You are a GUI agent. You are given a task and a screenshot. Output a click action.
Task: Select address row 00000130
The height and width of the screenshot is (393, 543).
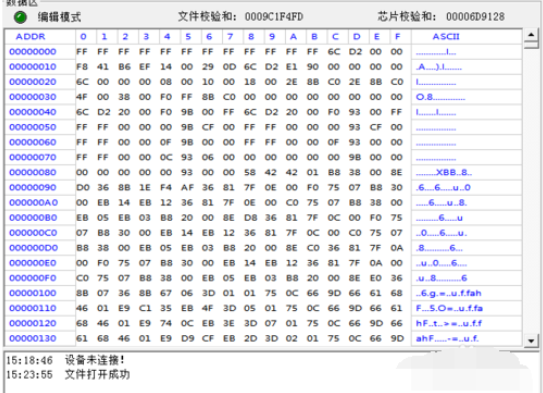pos(33,338)
